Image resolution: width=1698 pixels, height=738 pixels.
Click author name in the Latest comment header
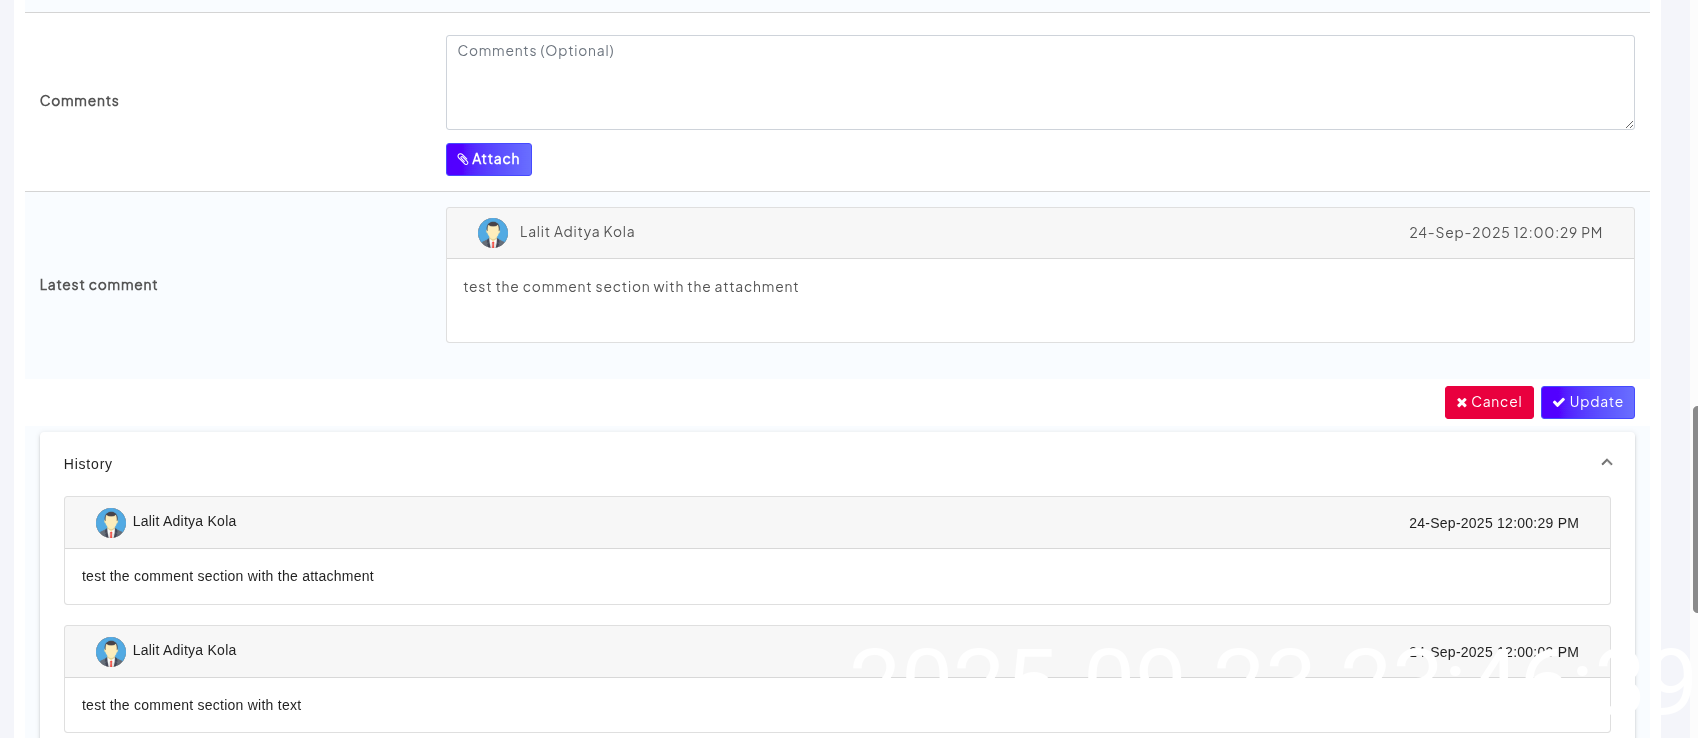[x=577, y=232]
